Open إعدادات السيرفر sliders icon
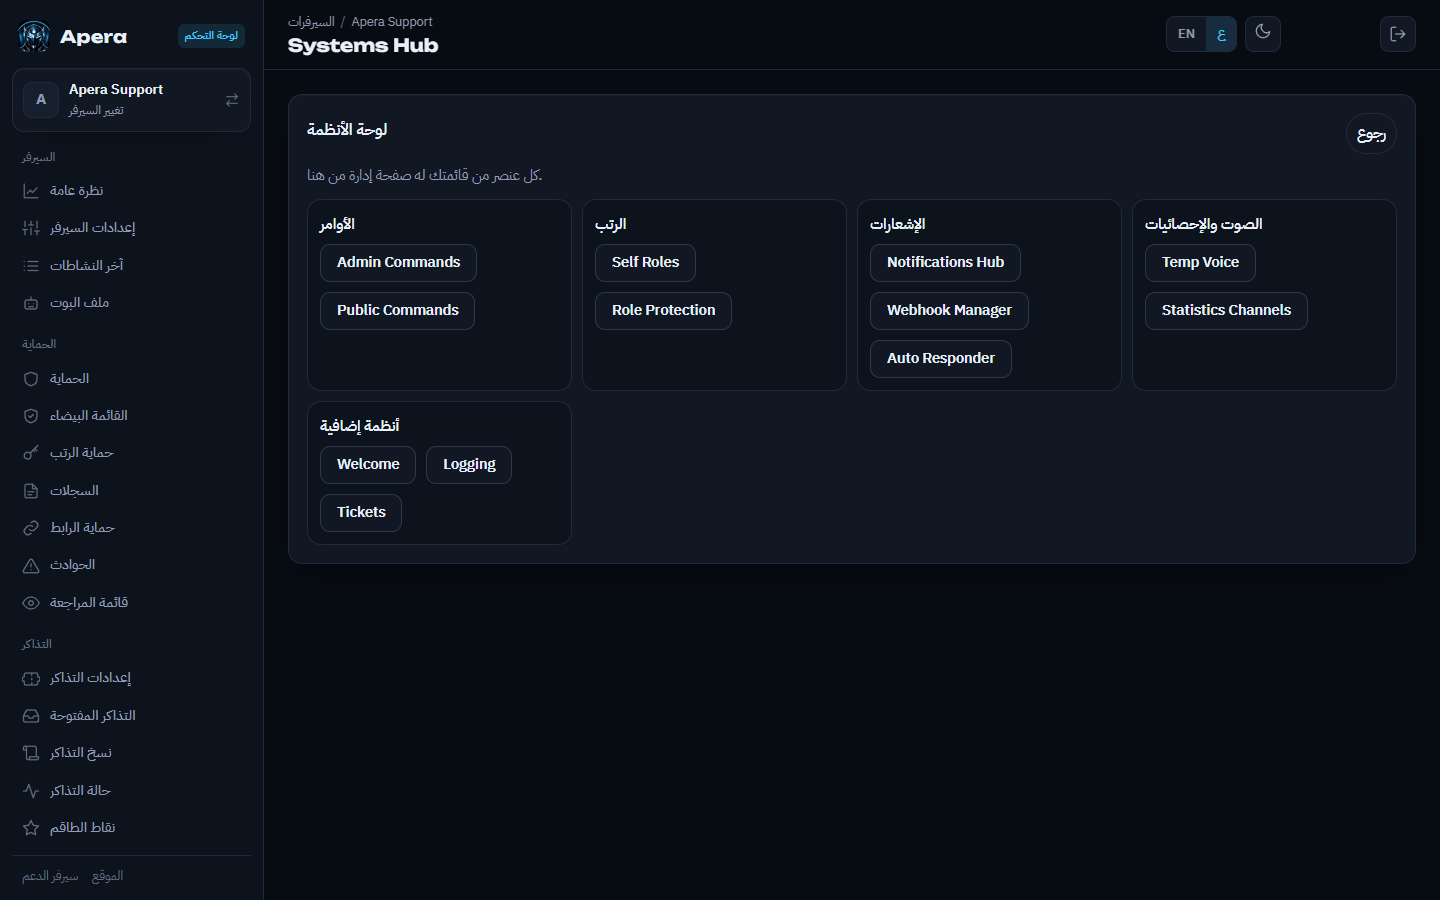Screen dimensions: 1440x900 [31, 228]
